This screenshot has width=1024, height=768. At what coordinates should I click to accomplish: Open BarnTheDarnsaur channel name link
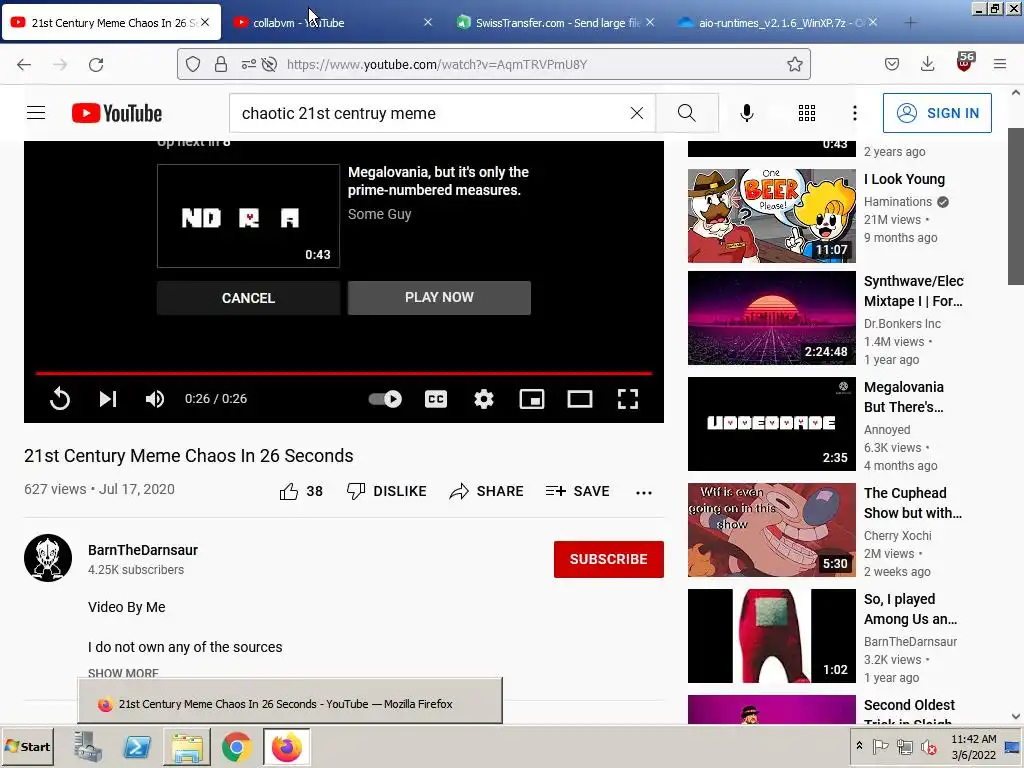[x=143, y=550]
